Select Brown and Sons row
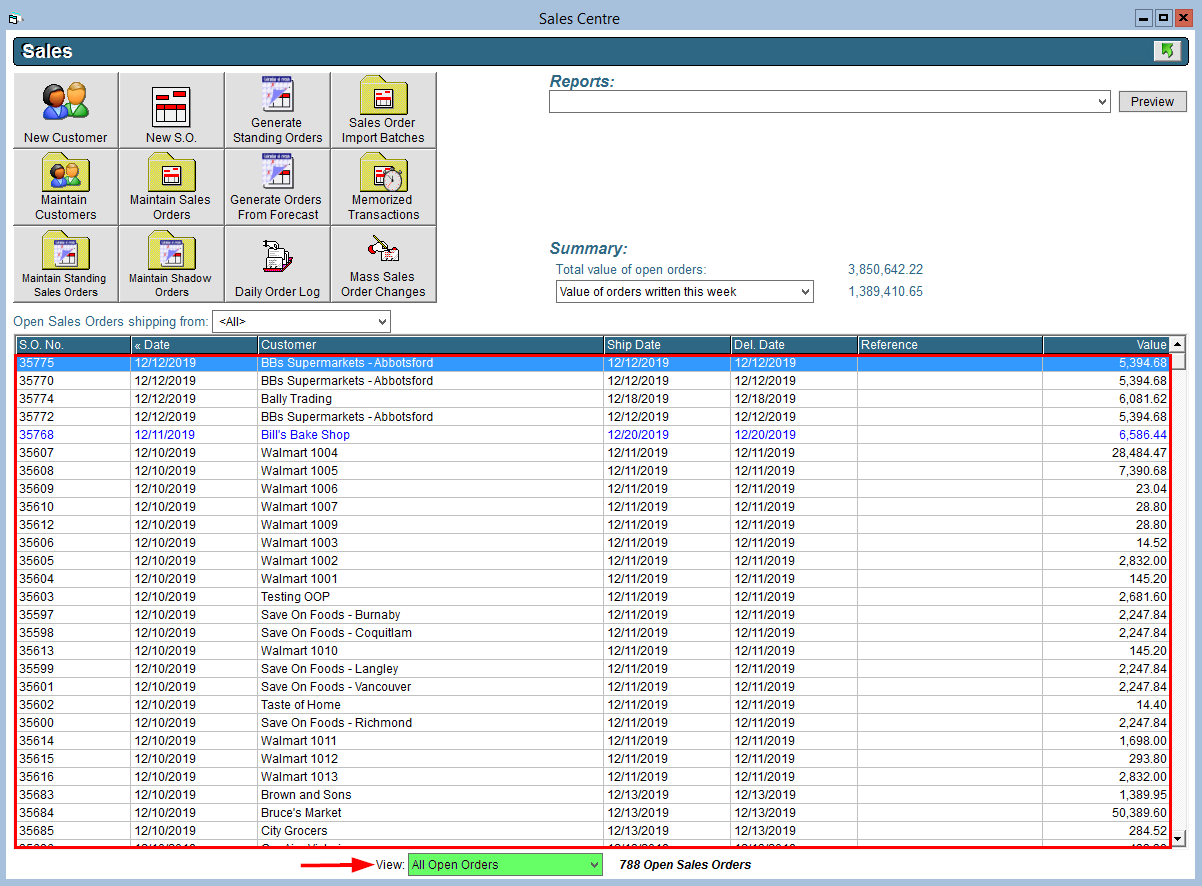This screenshot has height=886, width=1202. (593, 795)
